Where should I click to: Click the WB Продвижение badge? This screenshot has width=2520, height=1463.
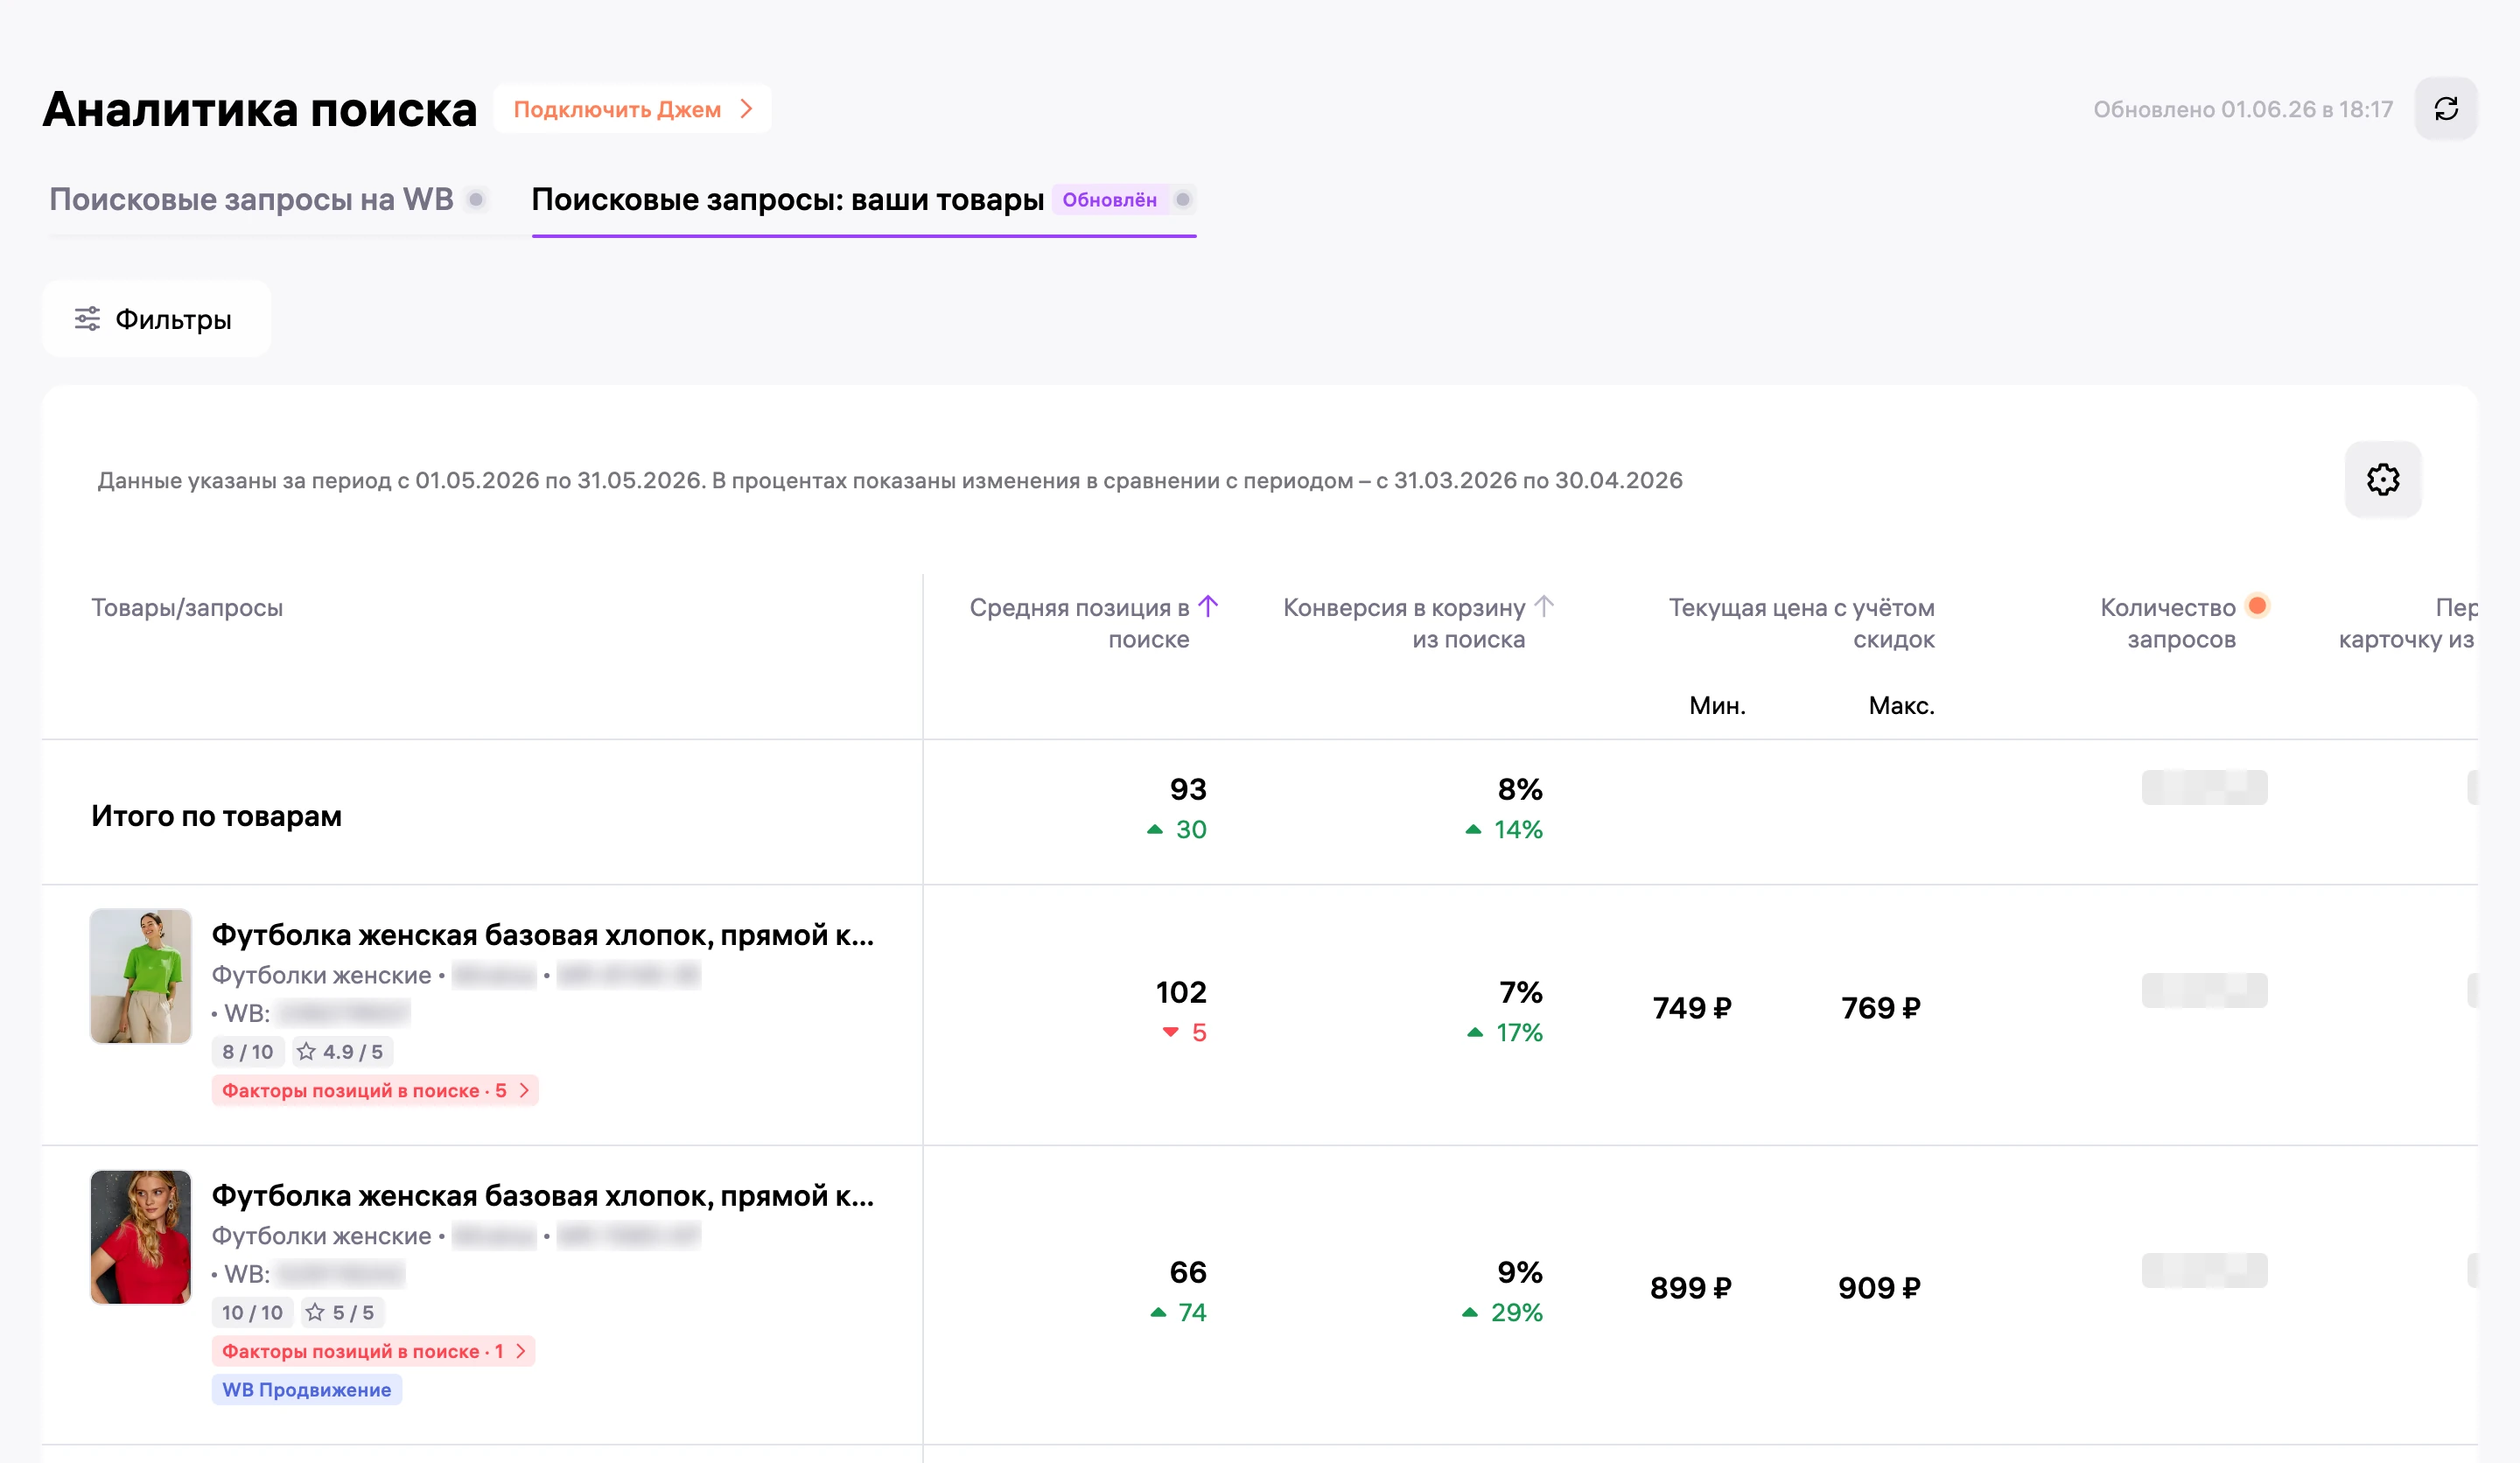click(307, 1390)
